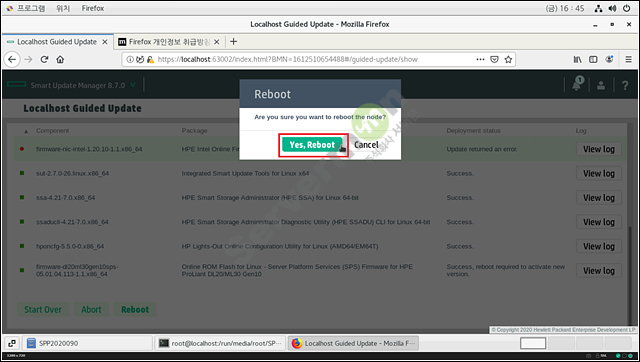Open the network status icon in top panel

pyautogui.click(x=598, y=8)
